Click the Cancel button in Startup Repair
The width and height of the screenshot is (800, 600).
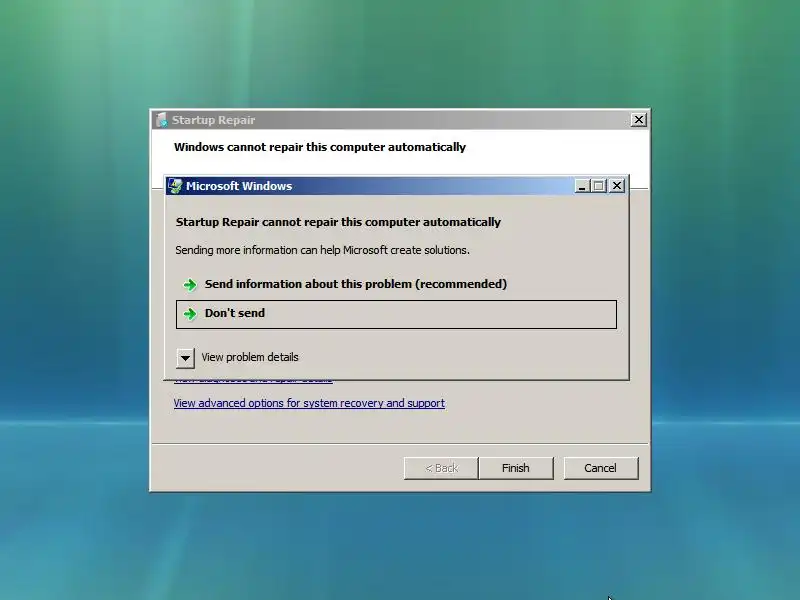pos(601,468)
